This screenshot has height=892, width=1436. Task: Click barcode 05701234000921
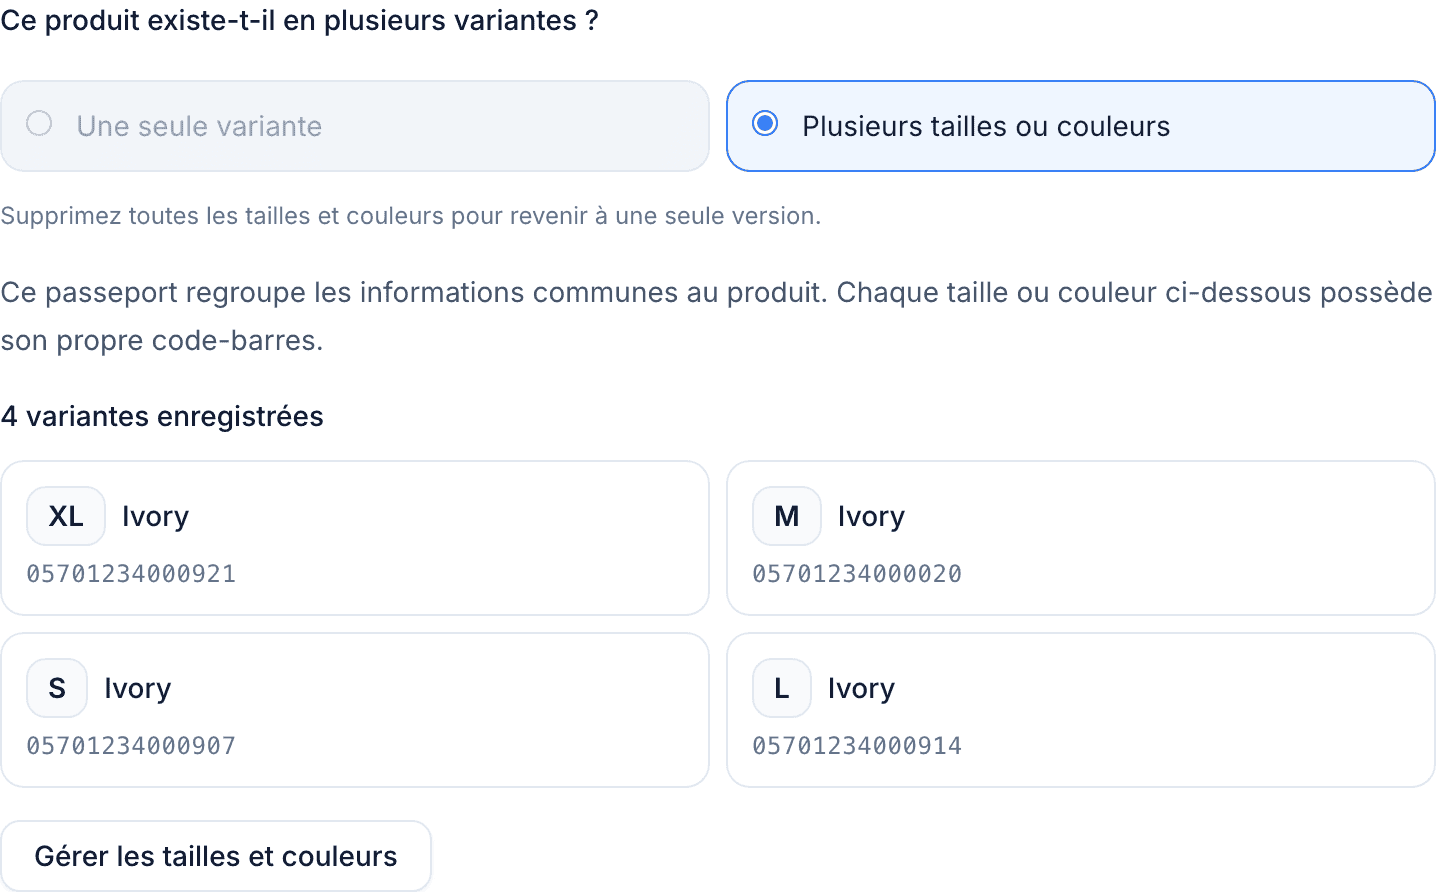[131, 574]
